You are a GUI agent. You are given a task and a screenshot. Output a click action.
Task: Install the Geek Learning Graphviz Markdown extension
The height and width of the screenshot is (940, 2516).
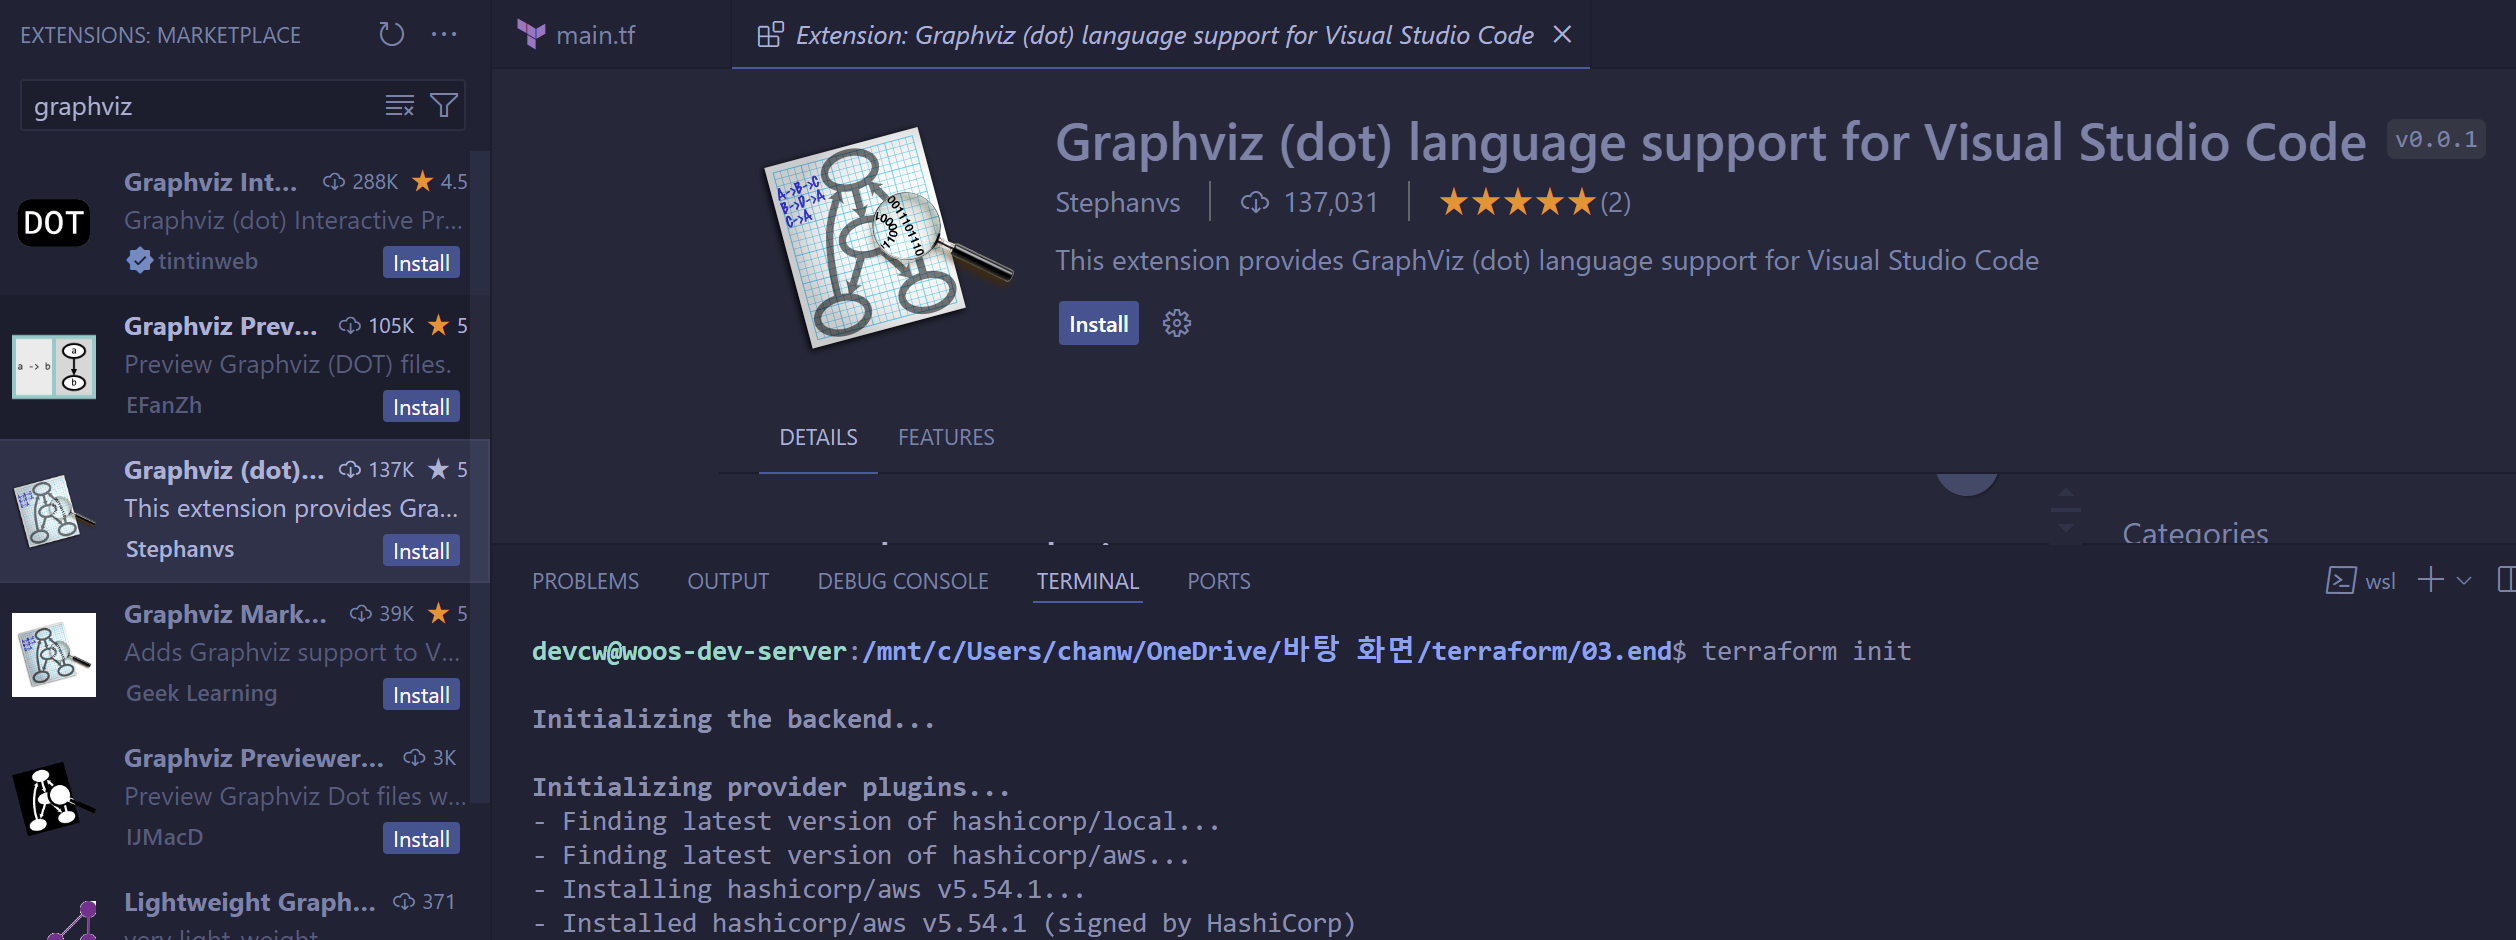pos(421,695)
